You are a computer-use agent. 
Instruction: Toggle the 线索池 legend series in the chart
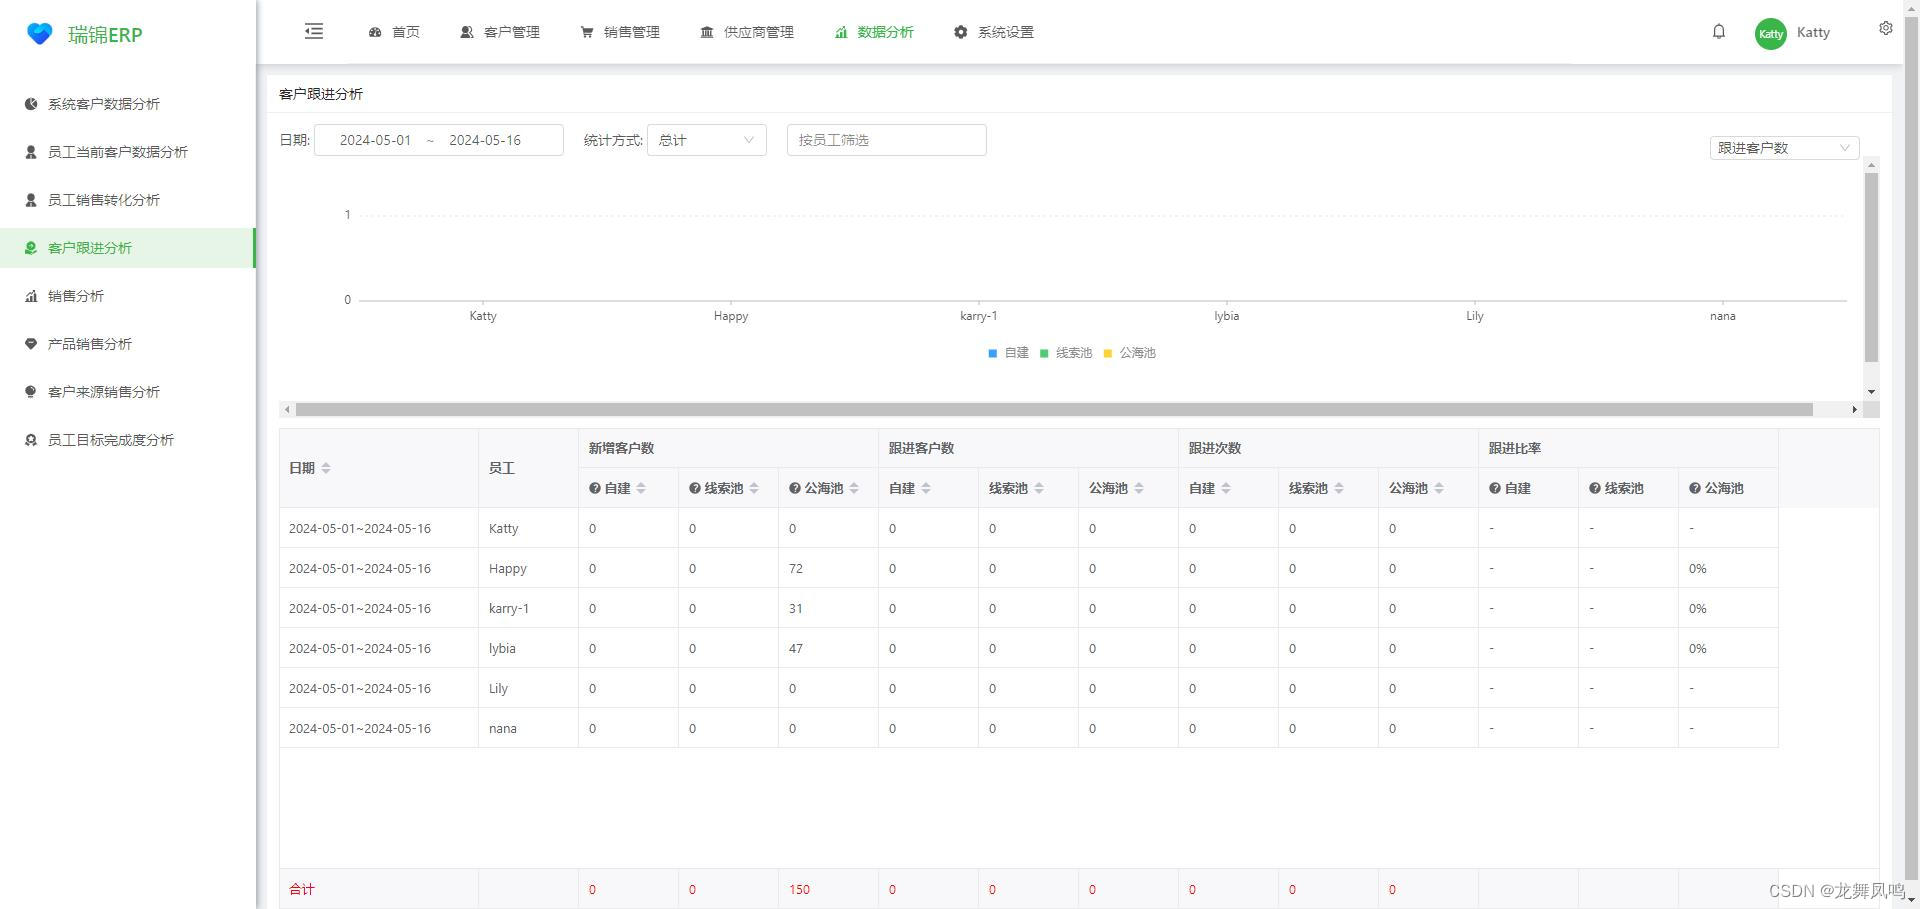pyautogui.click(x=1066, y=353)
